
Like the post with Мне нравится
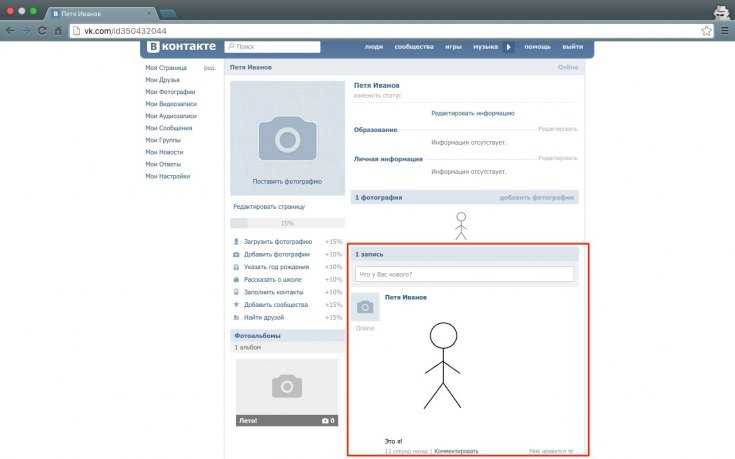point(551,451)
